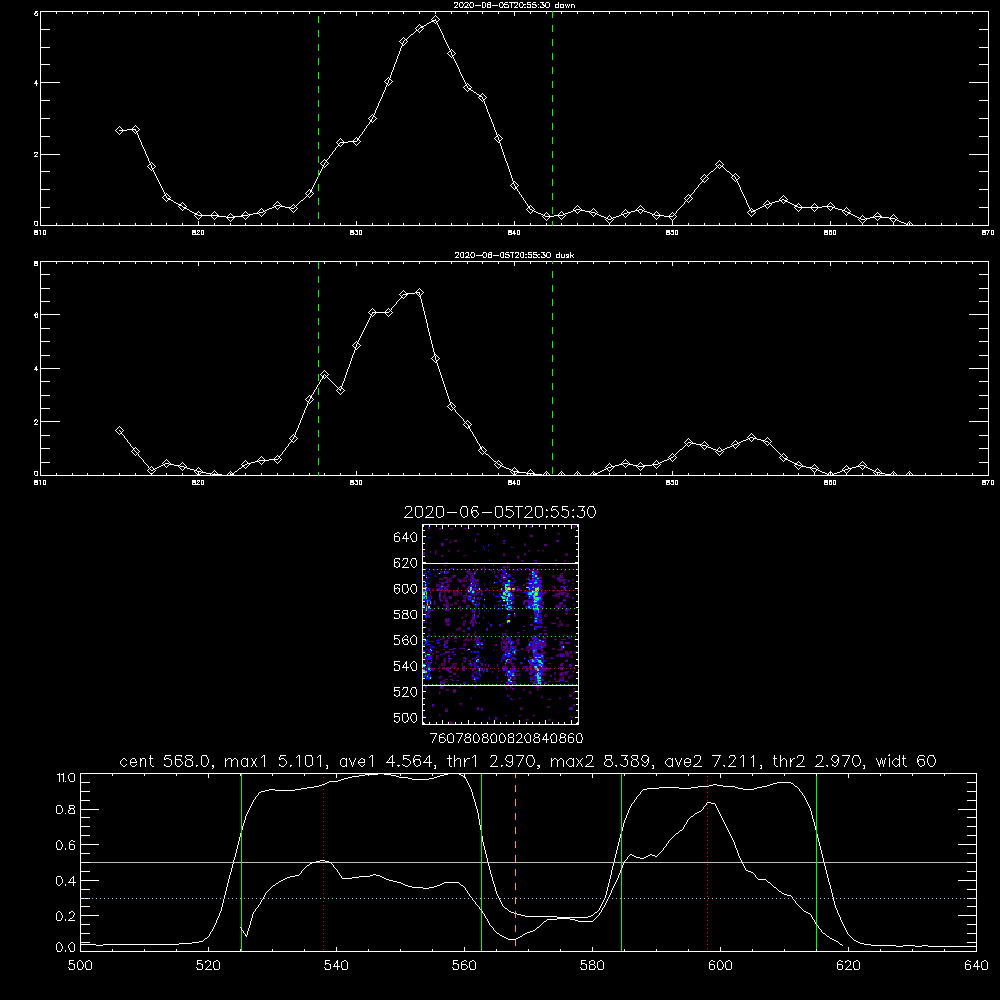Click the heatmap image thumbnail

coord(500,624)
